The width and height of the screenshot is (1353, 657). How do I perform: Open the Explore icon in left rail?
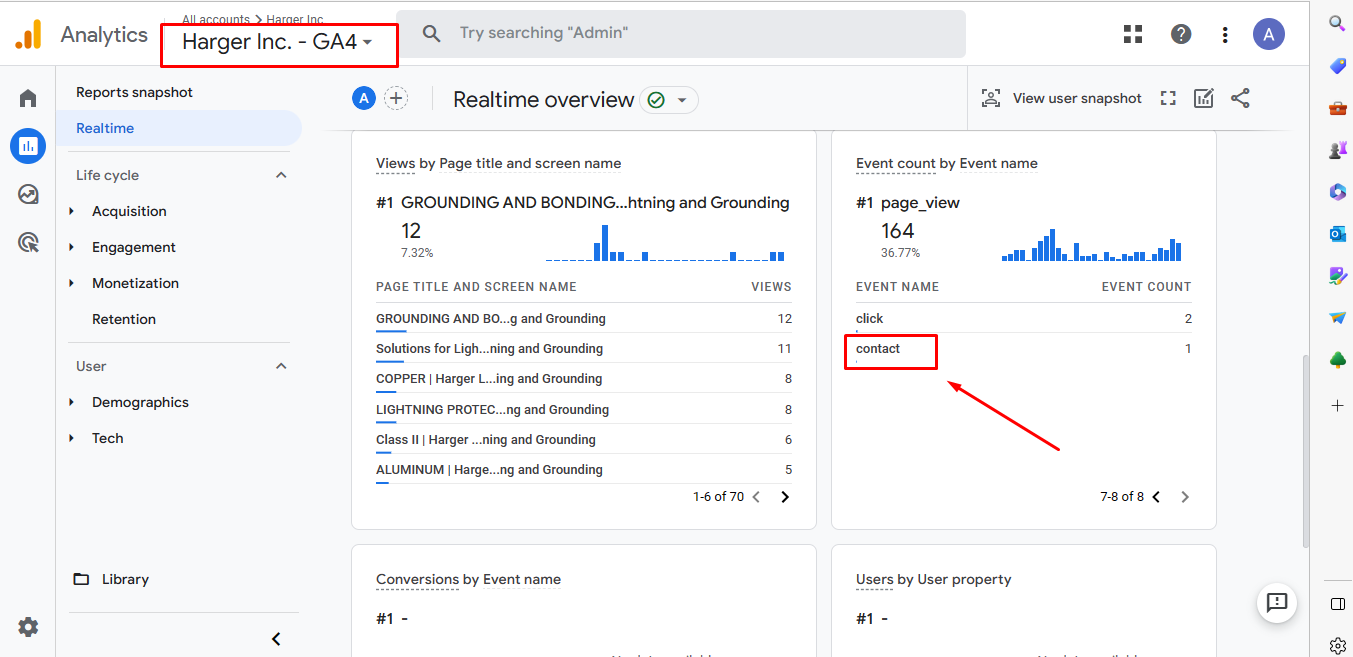[x=28, y=194]
